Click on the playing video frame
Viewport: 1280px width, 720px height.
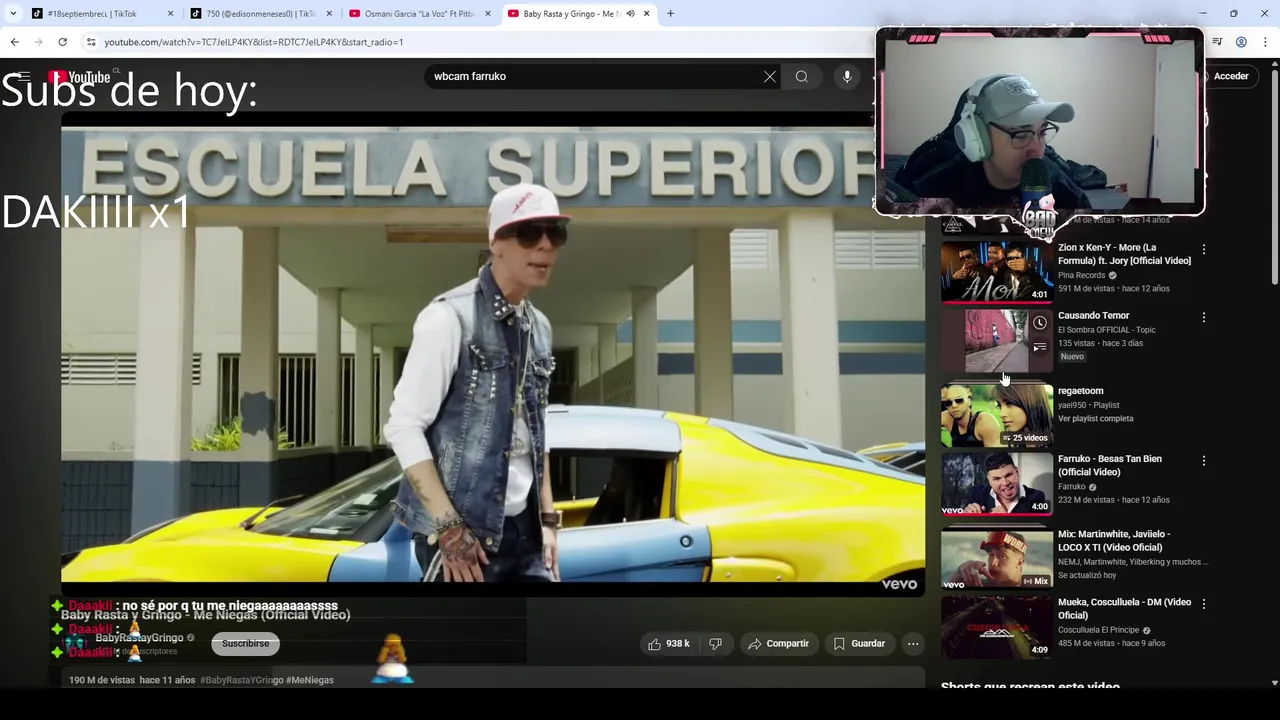point(492,355)
